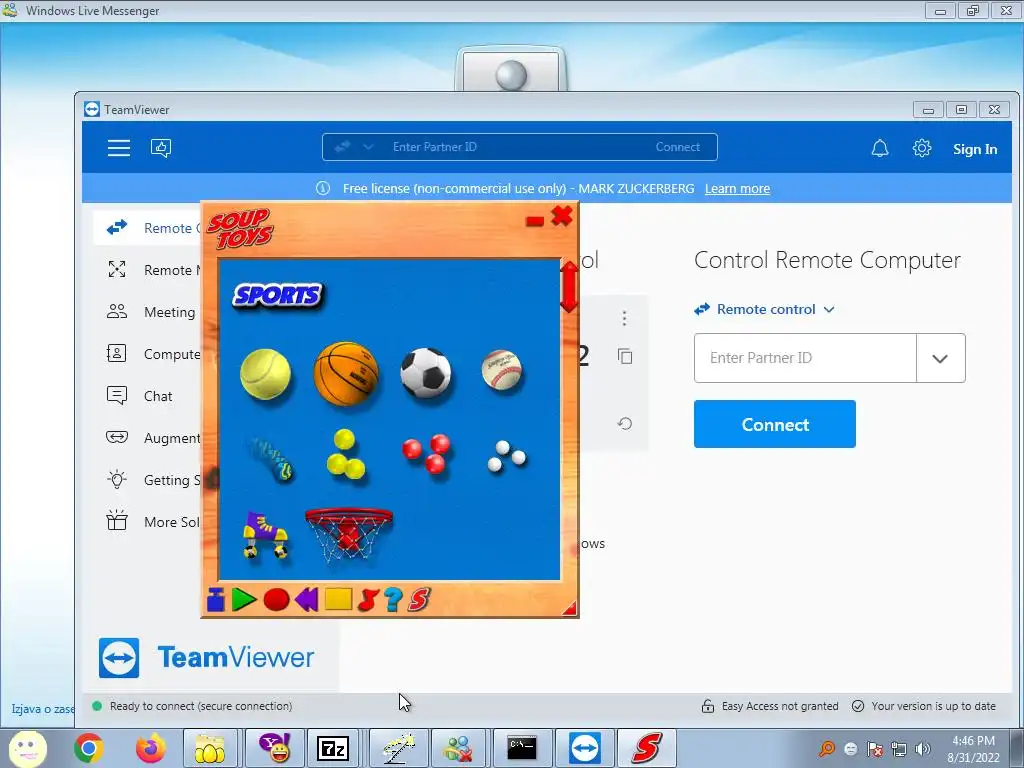Pick the blue striped tube toy
Screen dimensions: 1024x768
270,458
